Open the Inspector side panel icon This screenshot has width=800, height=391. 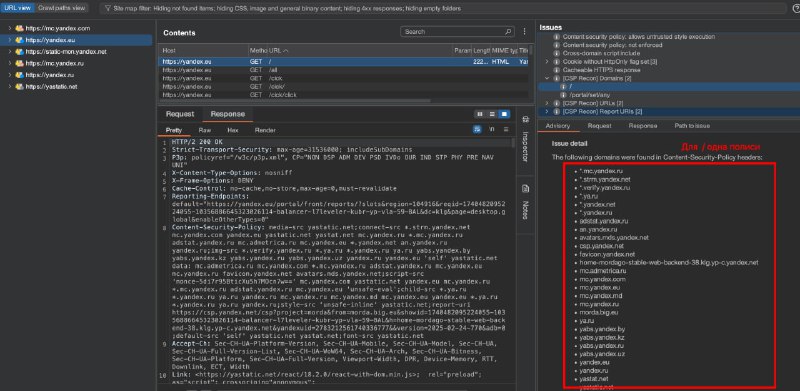[525, 119]
